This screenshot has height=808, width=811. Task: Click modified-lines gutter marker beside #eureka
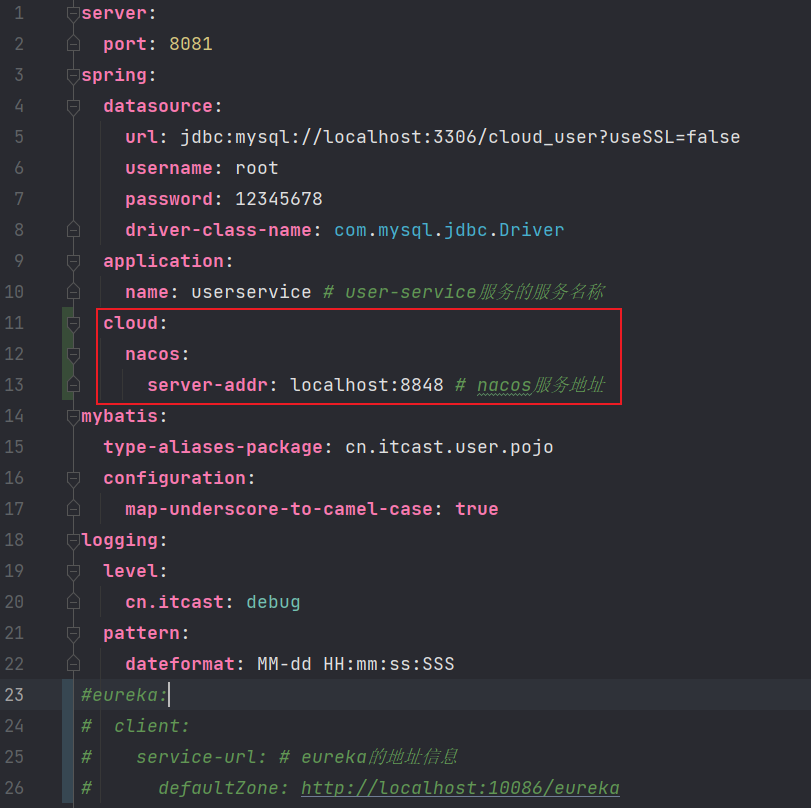click(67, 695)
